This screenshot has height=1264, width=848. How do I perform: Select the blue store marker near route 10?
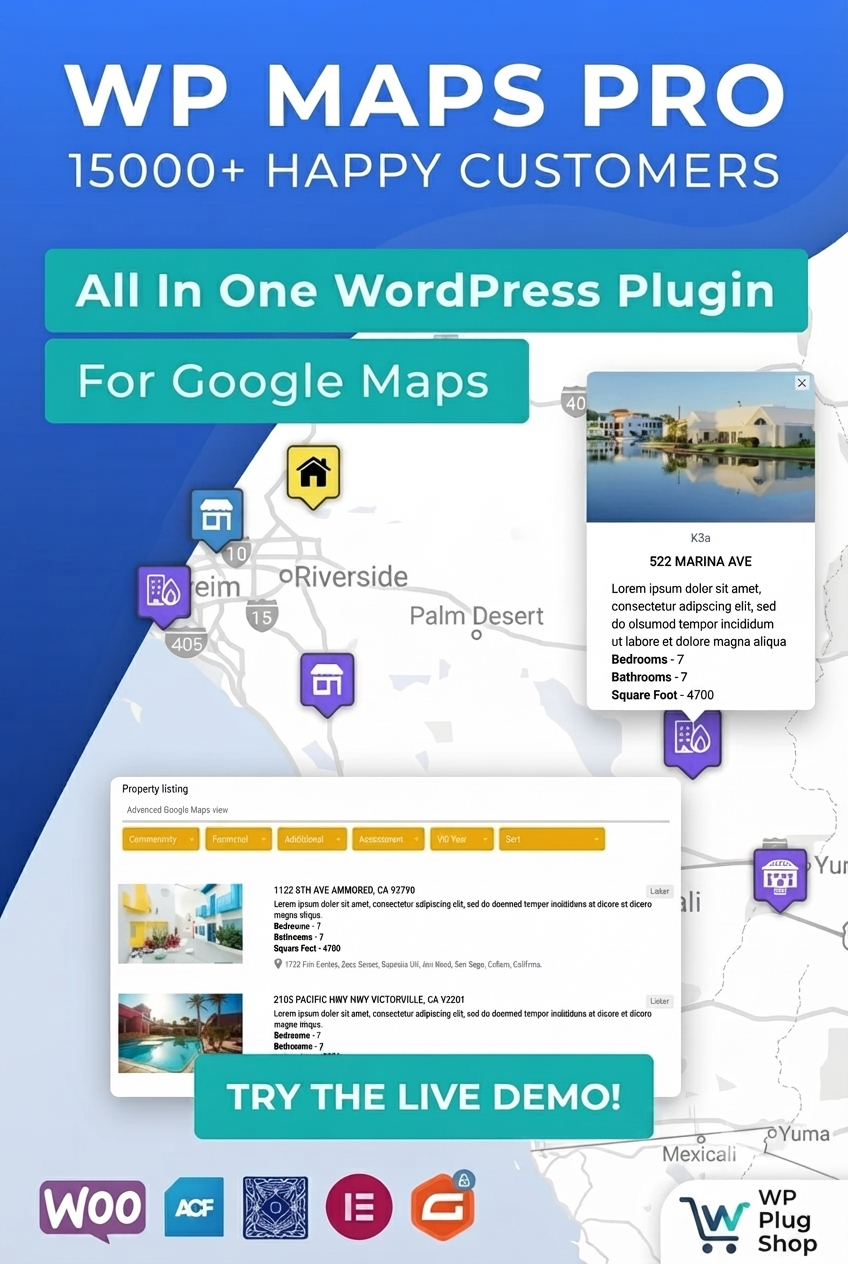218,518
